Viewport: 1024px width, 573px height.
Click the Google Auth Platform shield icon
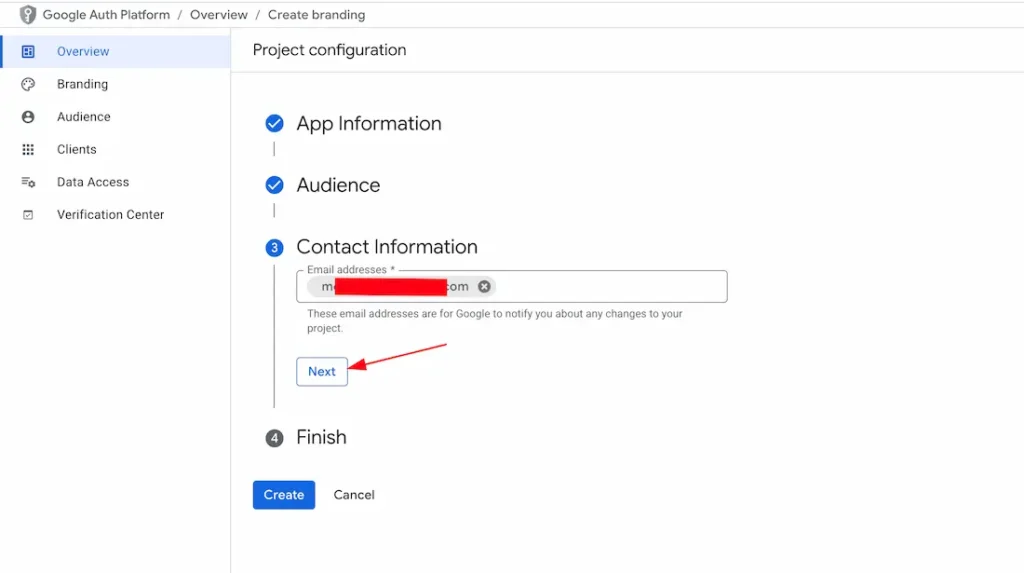tap(28, 15)
